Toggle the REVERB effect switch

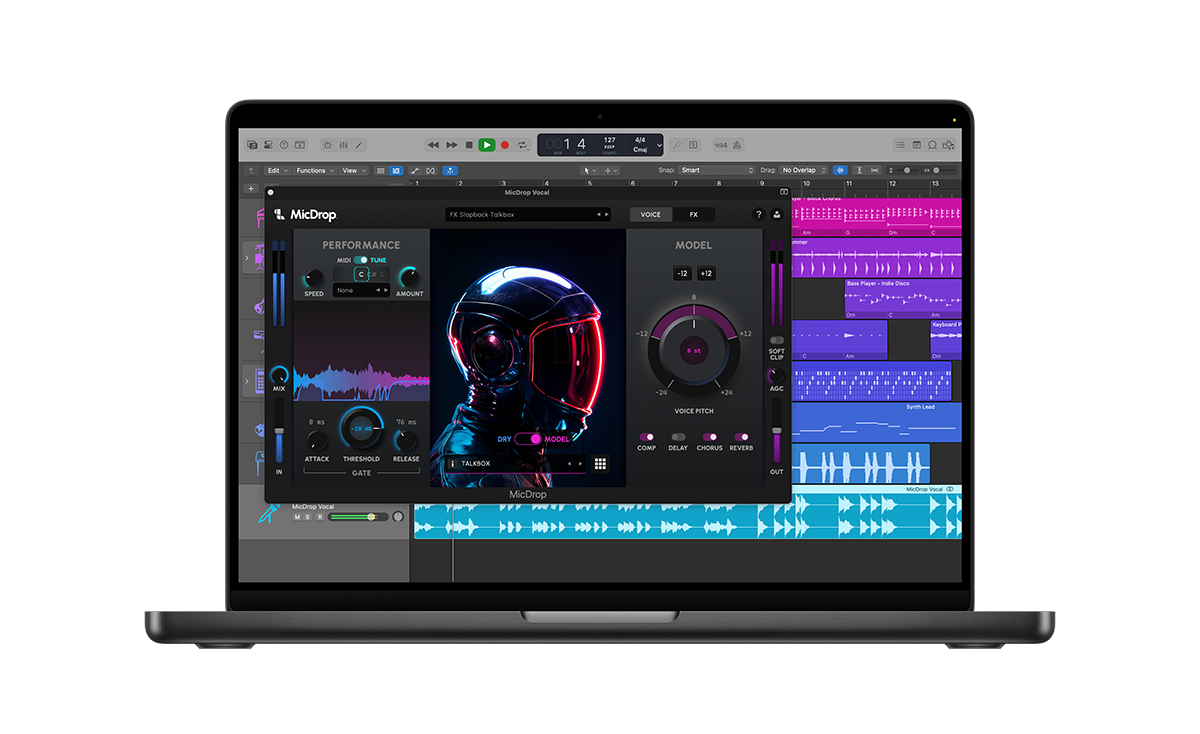point(741,437)
